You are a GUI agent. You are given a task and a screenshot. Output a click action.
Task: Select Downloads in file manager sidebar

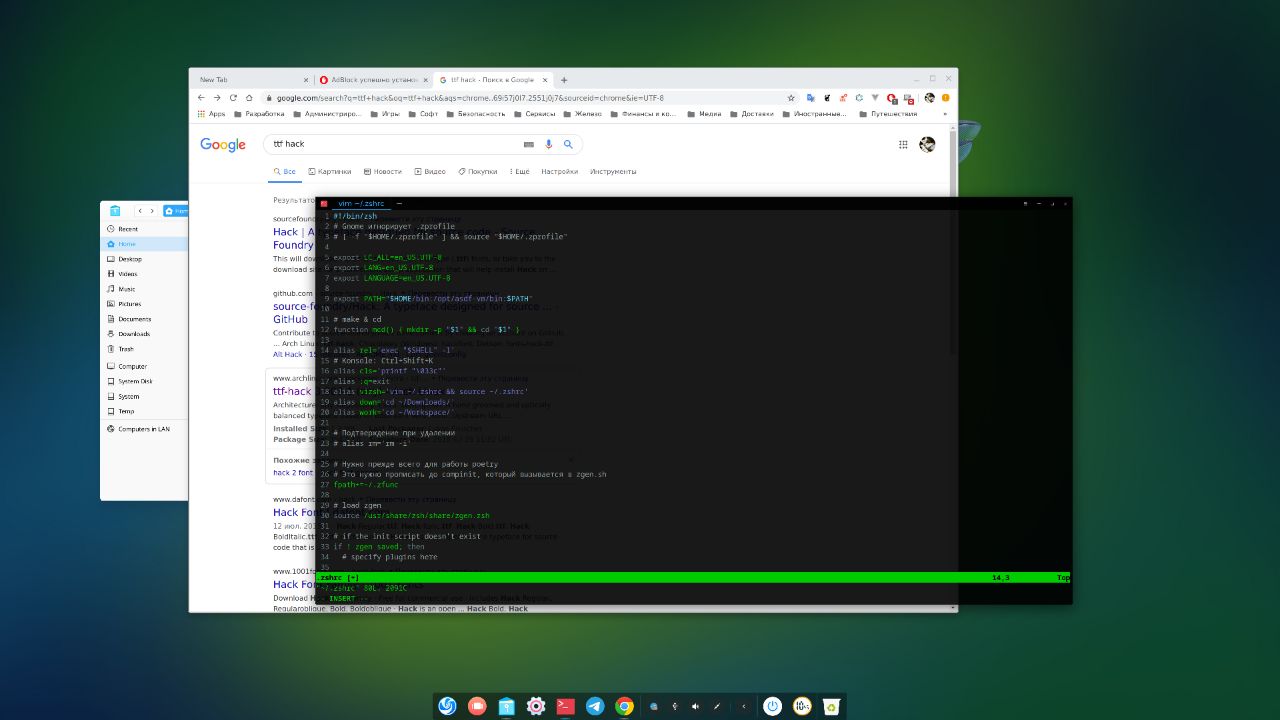144,334
